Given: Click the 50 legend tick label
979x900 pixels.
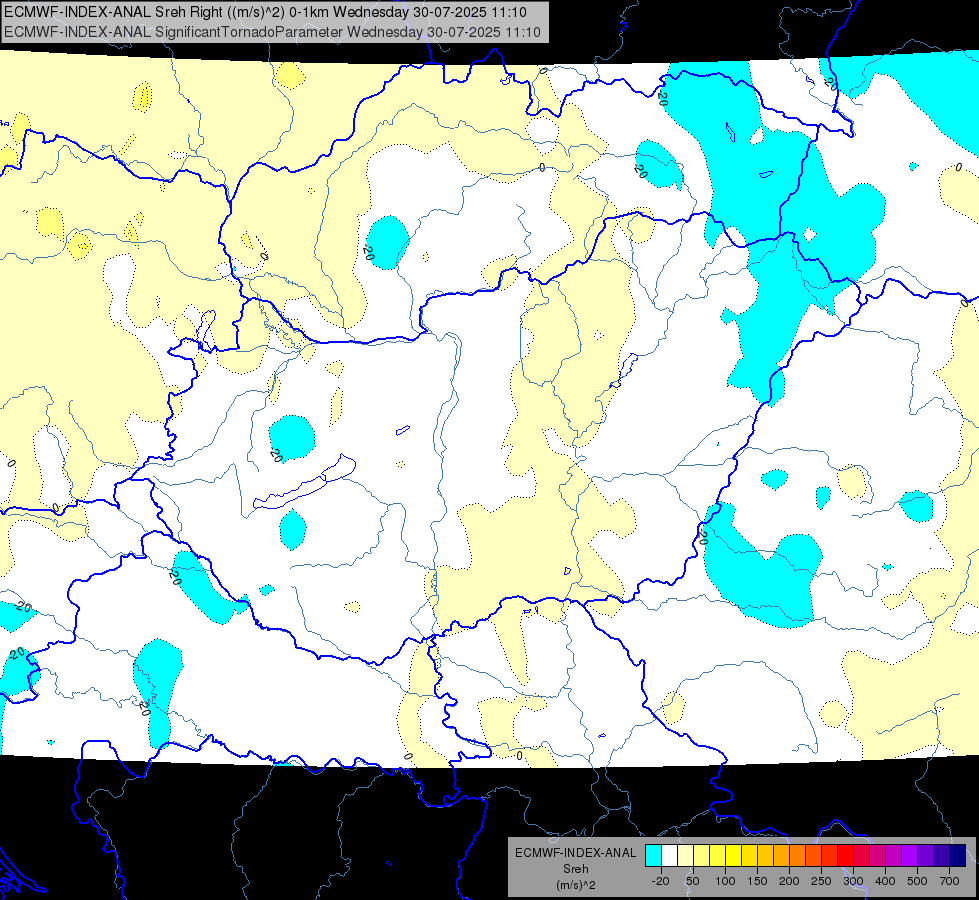Looking at the screenshot, I should click(x=692, y=881).
